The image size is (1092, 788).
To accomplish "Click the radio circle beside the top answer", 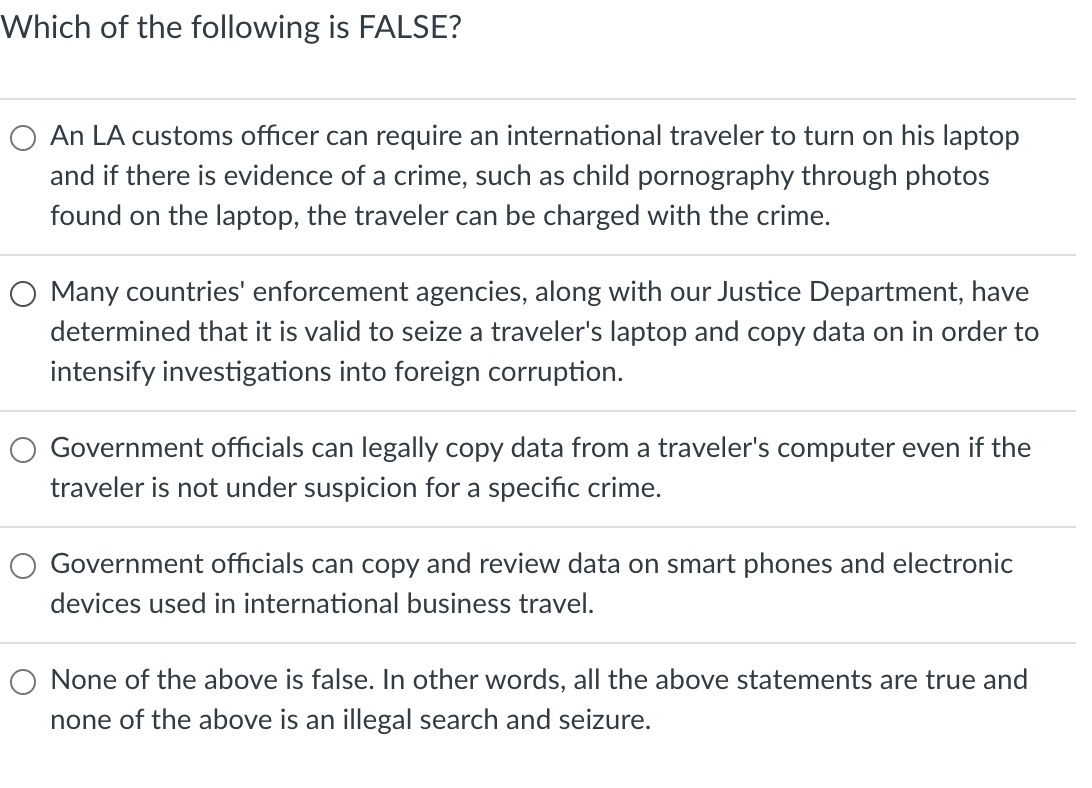I will point(22,137).
